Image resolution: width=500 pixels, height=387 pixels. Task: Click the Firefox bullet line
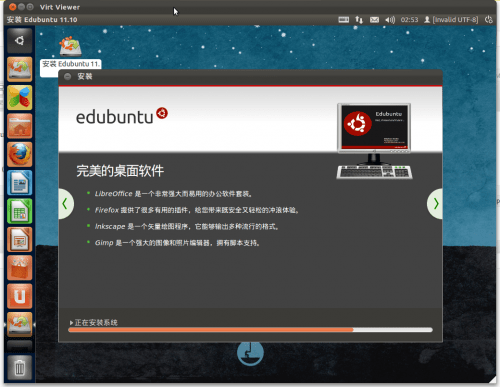(x=197, y=210)
